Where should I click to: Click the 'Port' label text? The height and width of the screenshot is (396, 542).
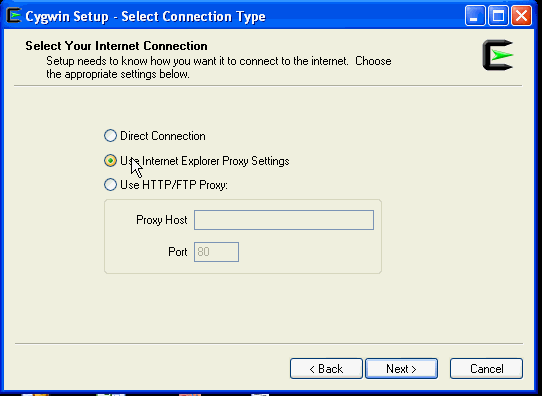click(178, 252)
